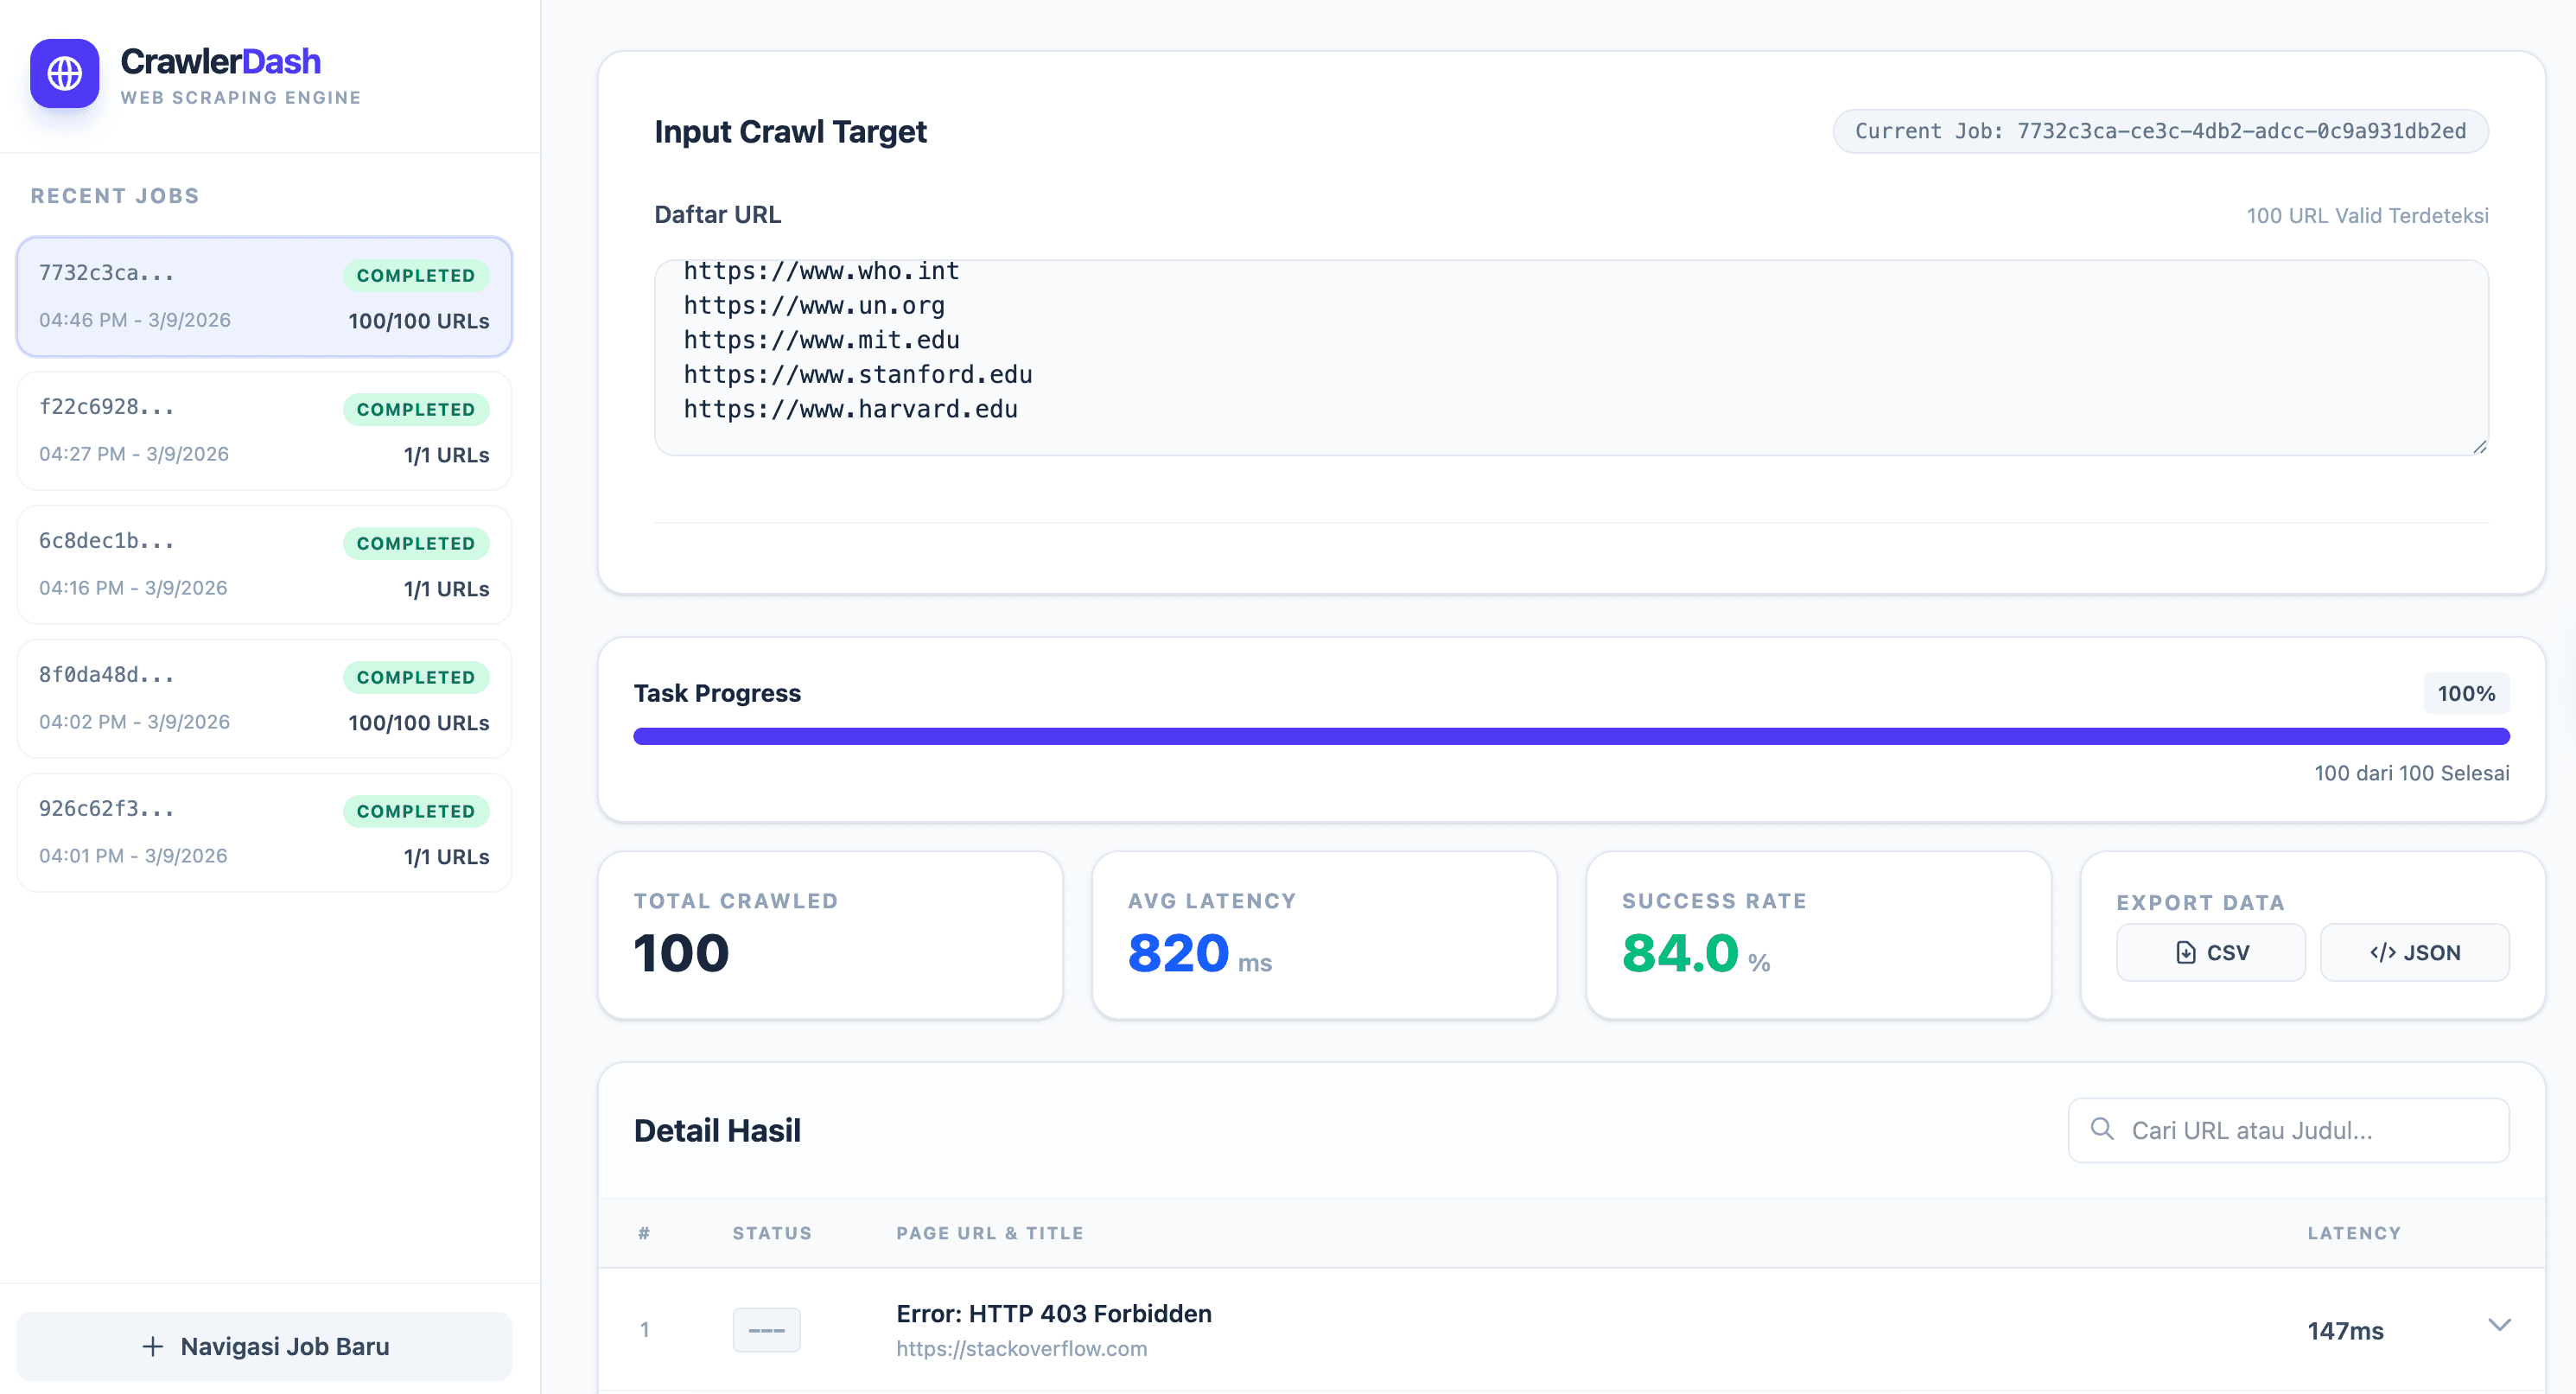2576x1394 pixels.
Task: Click the PAGE URL & TITLE column header
Action: pos(990,1233)
